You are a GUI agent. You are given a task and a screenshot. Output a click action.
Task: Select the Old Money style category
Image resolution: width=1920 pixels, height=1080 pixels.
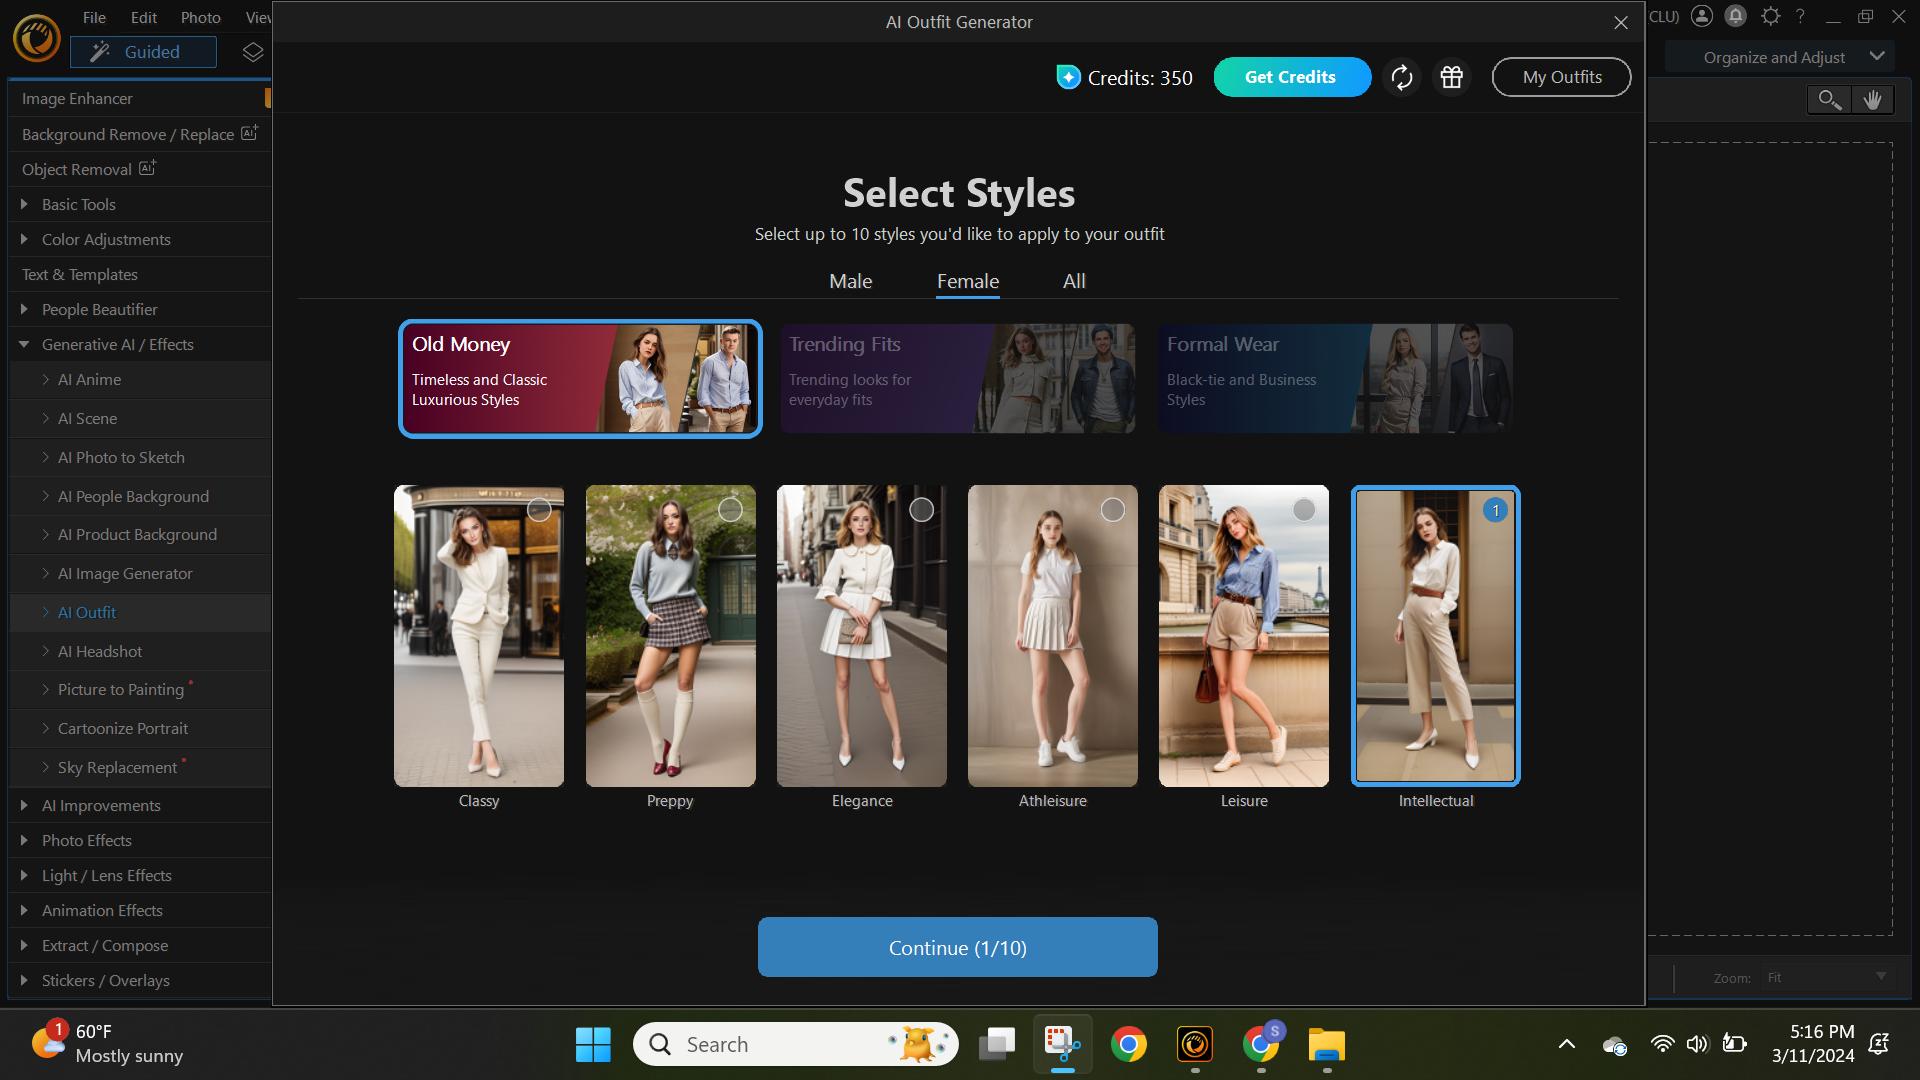pos(580,378)
